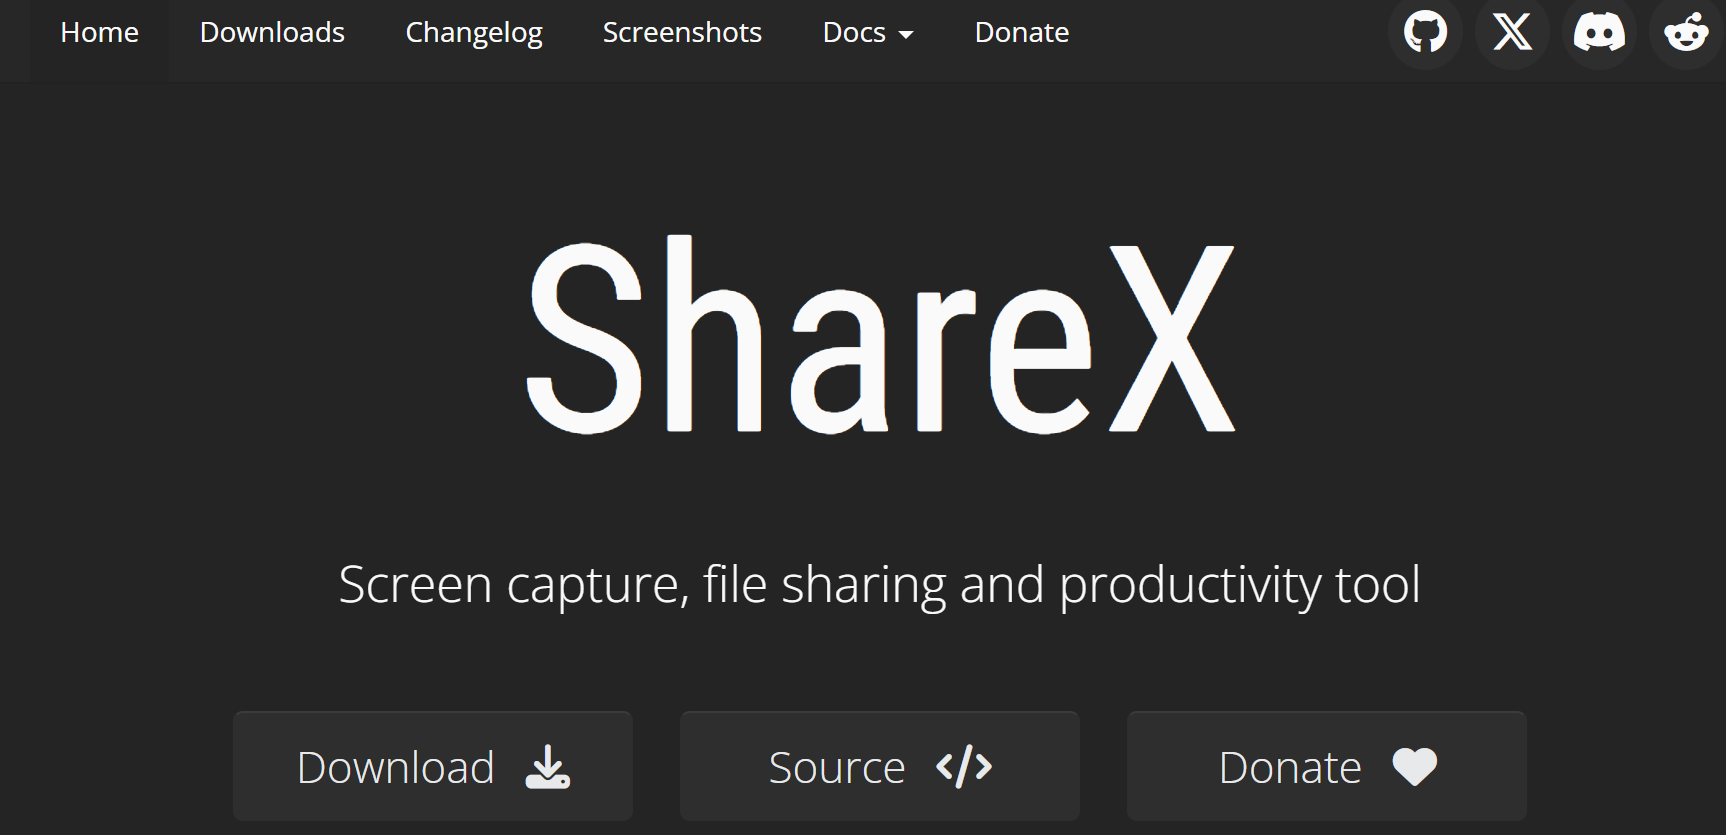Open the Source code button
Image resolution: width=1726 pixels, height=835 pixels.
pos(880,766)
